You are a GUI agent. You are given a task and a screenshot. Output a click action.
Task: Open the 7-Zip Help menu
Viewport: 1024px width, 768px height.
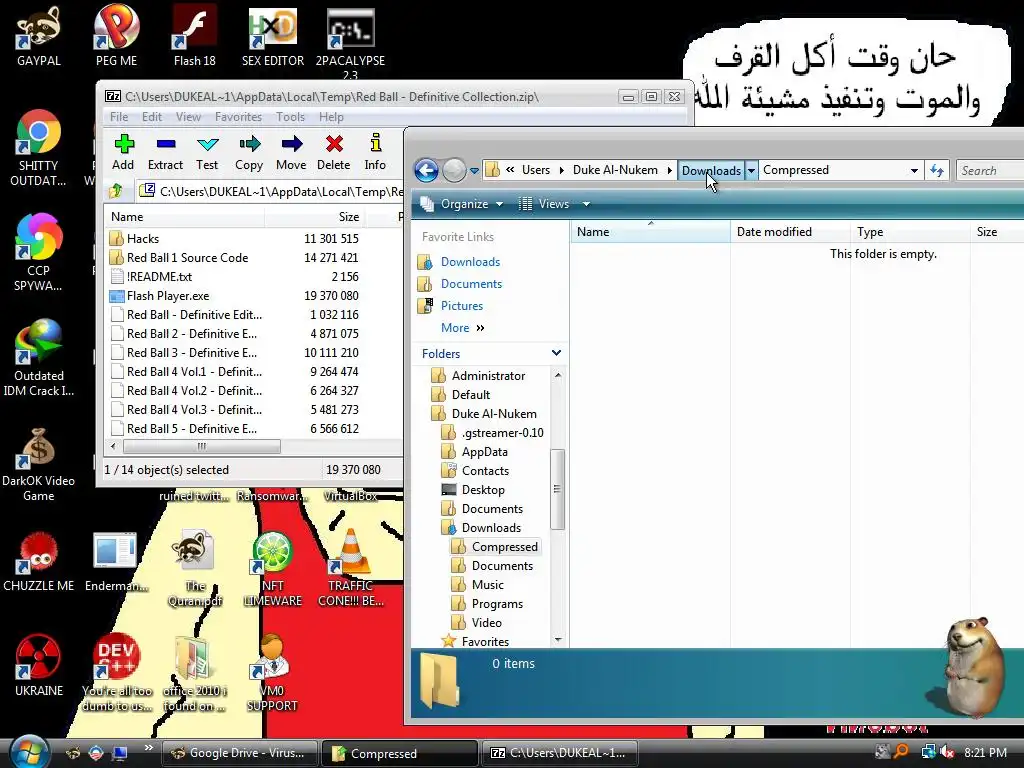coord(331,117)
